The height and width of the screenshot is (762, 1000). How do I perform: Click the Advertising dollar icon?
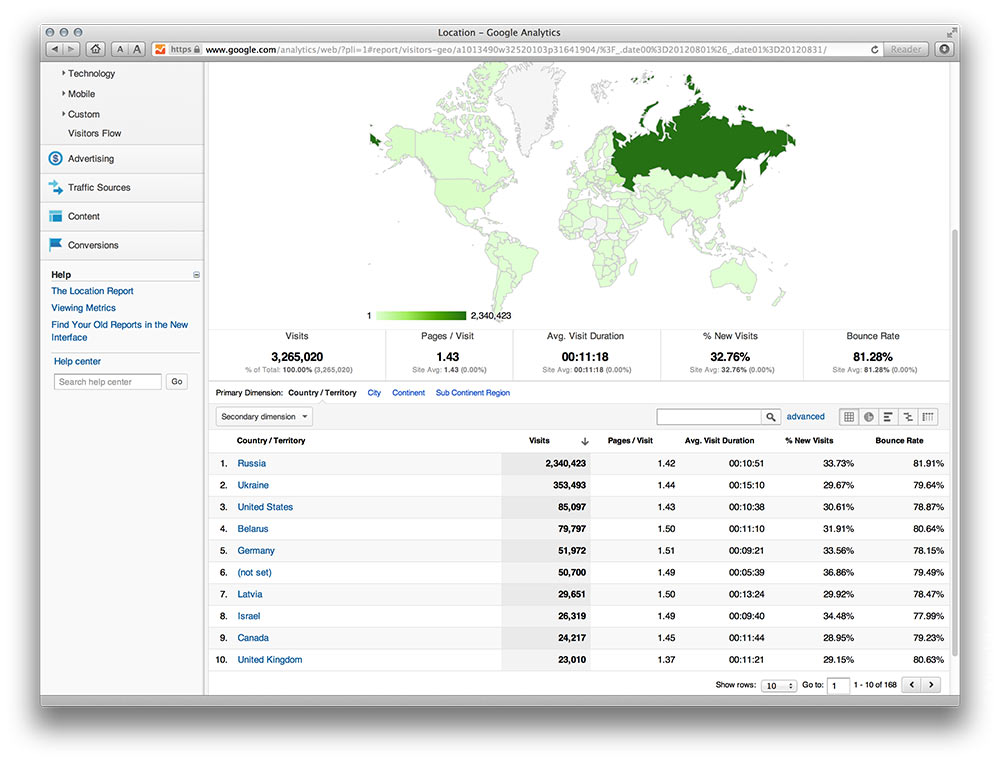click(55, 158)
